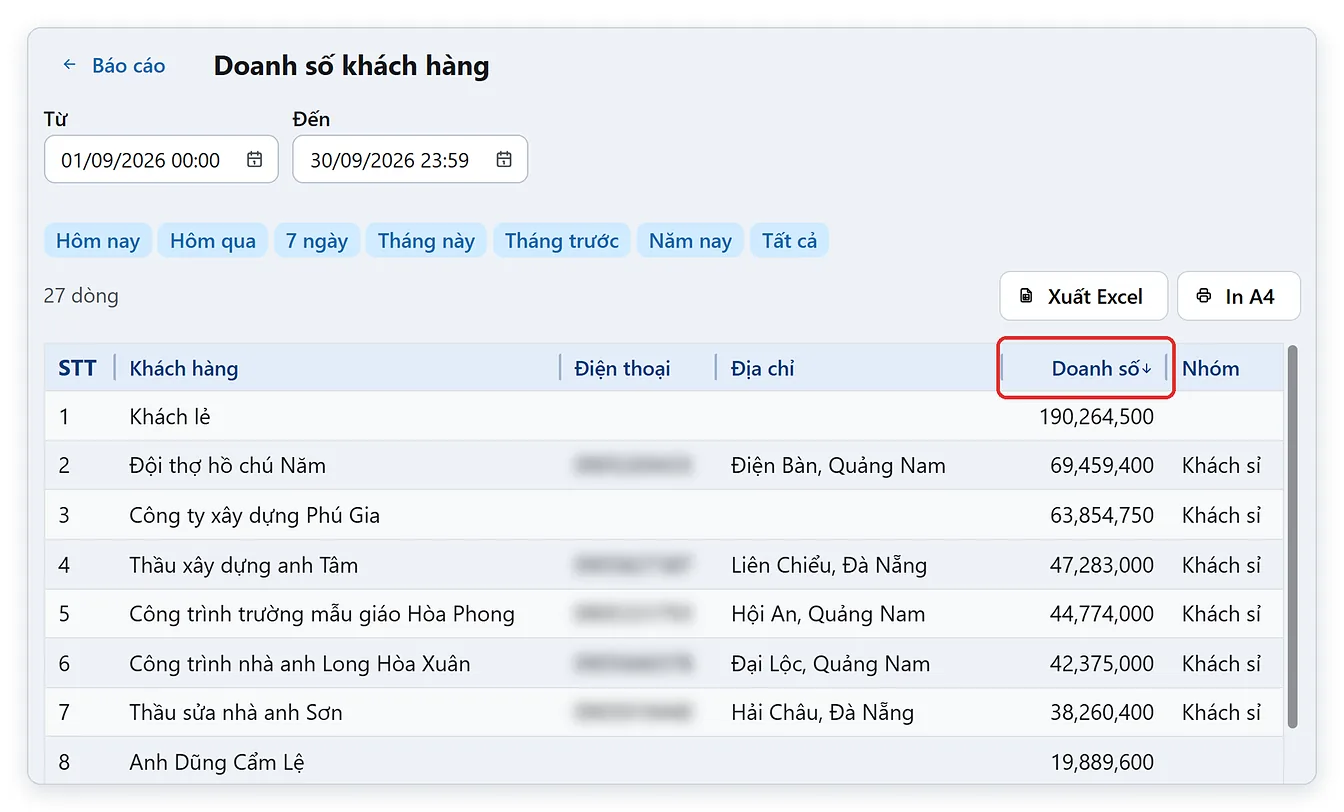Sort by the STT column header

tap(77, 368)
